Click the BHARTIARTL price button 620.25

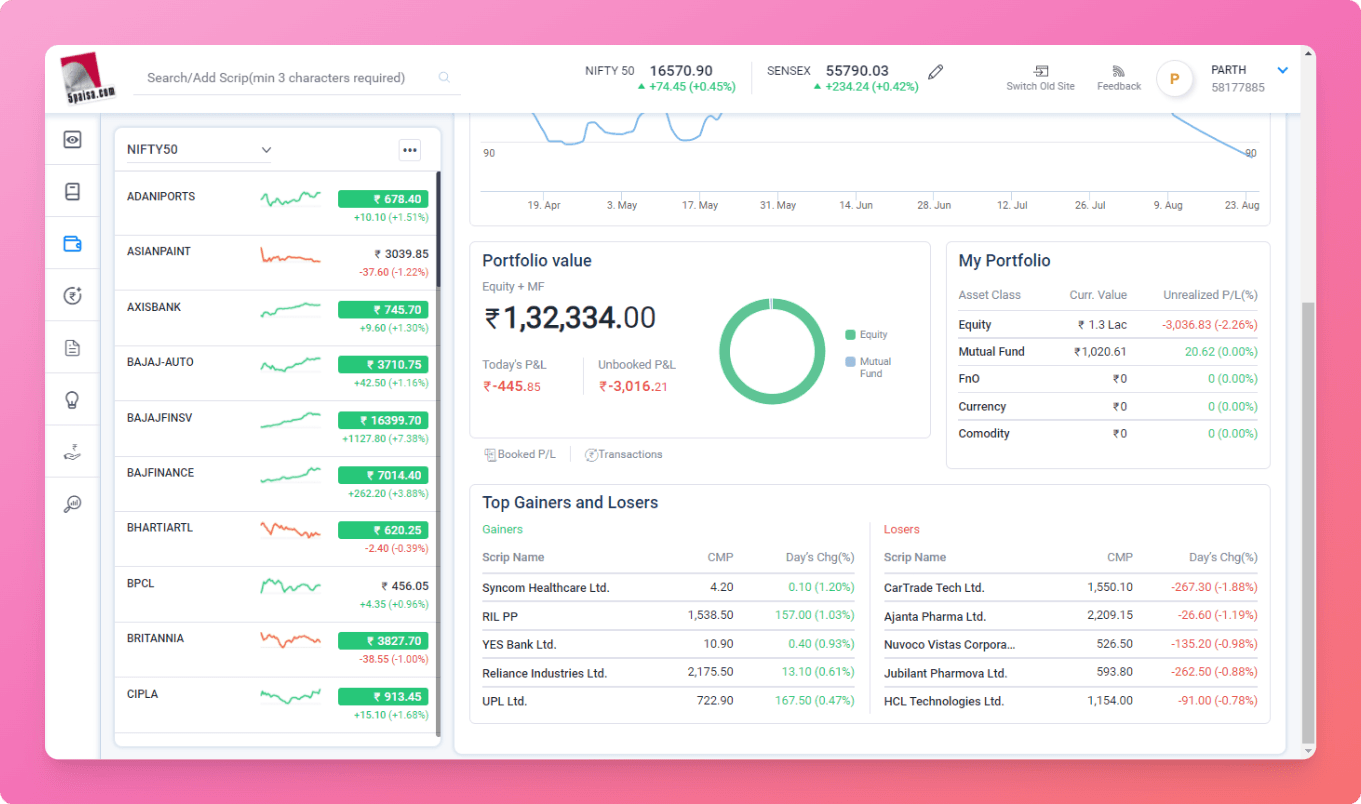[x=383, y=530]
